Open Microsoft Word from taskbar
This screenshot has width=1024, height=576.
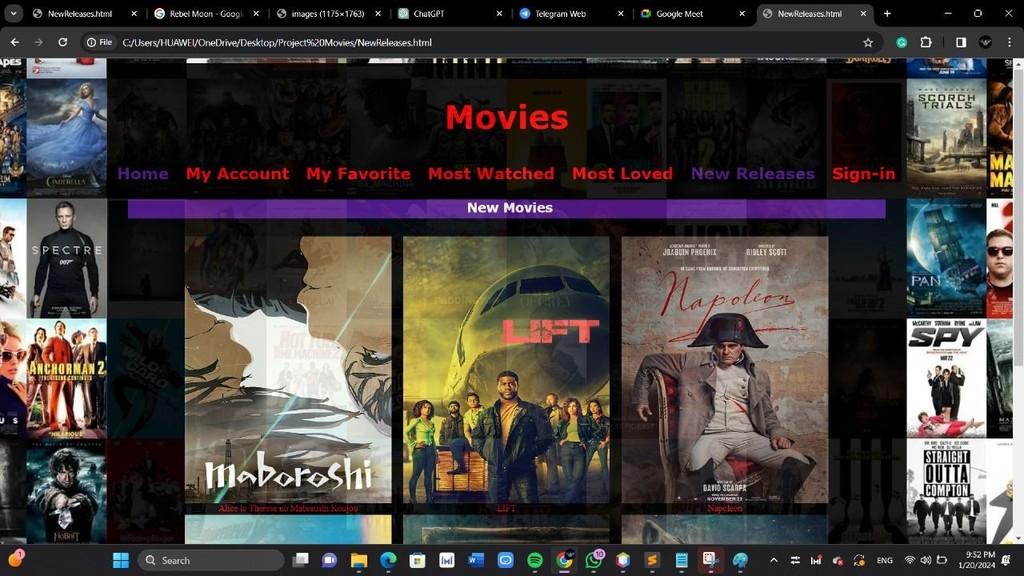(476, 560)
